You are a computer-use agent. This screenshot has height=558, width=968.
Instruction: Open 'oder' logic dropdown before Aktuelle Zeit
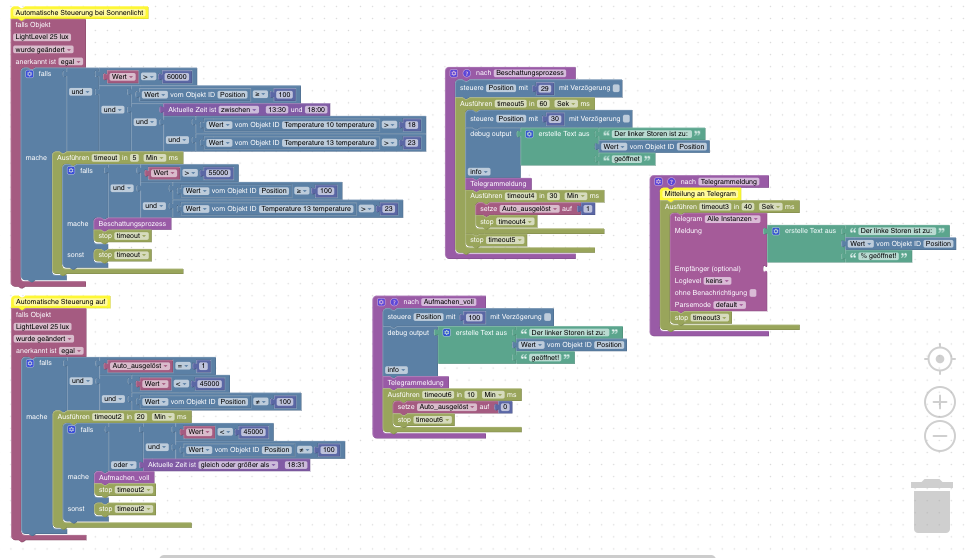coord(123,465)
